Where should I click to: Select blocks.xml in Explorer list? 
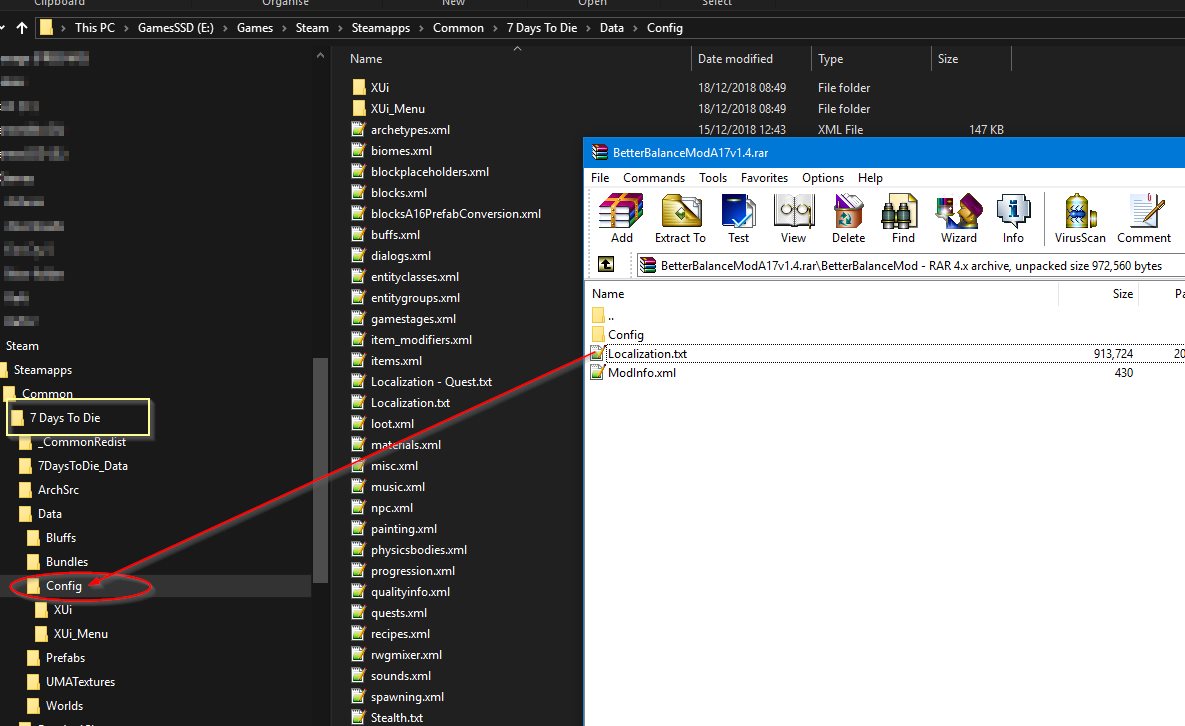398,193
